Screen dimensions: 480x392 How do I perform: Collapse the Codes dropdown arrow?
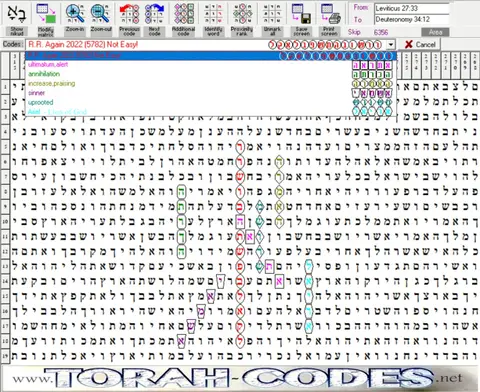click(391, 44)
